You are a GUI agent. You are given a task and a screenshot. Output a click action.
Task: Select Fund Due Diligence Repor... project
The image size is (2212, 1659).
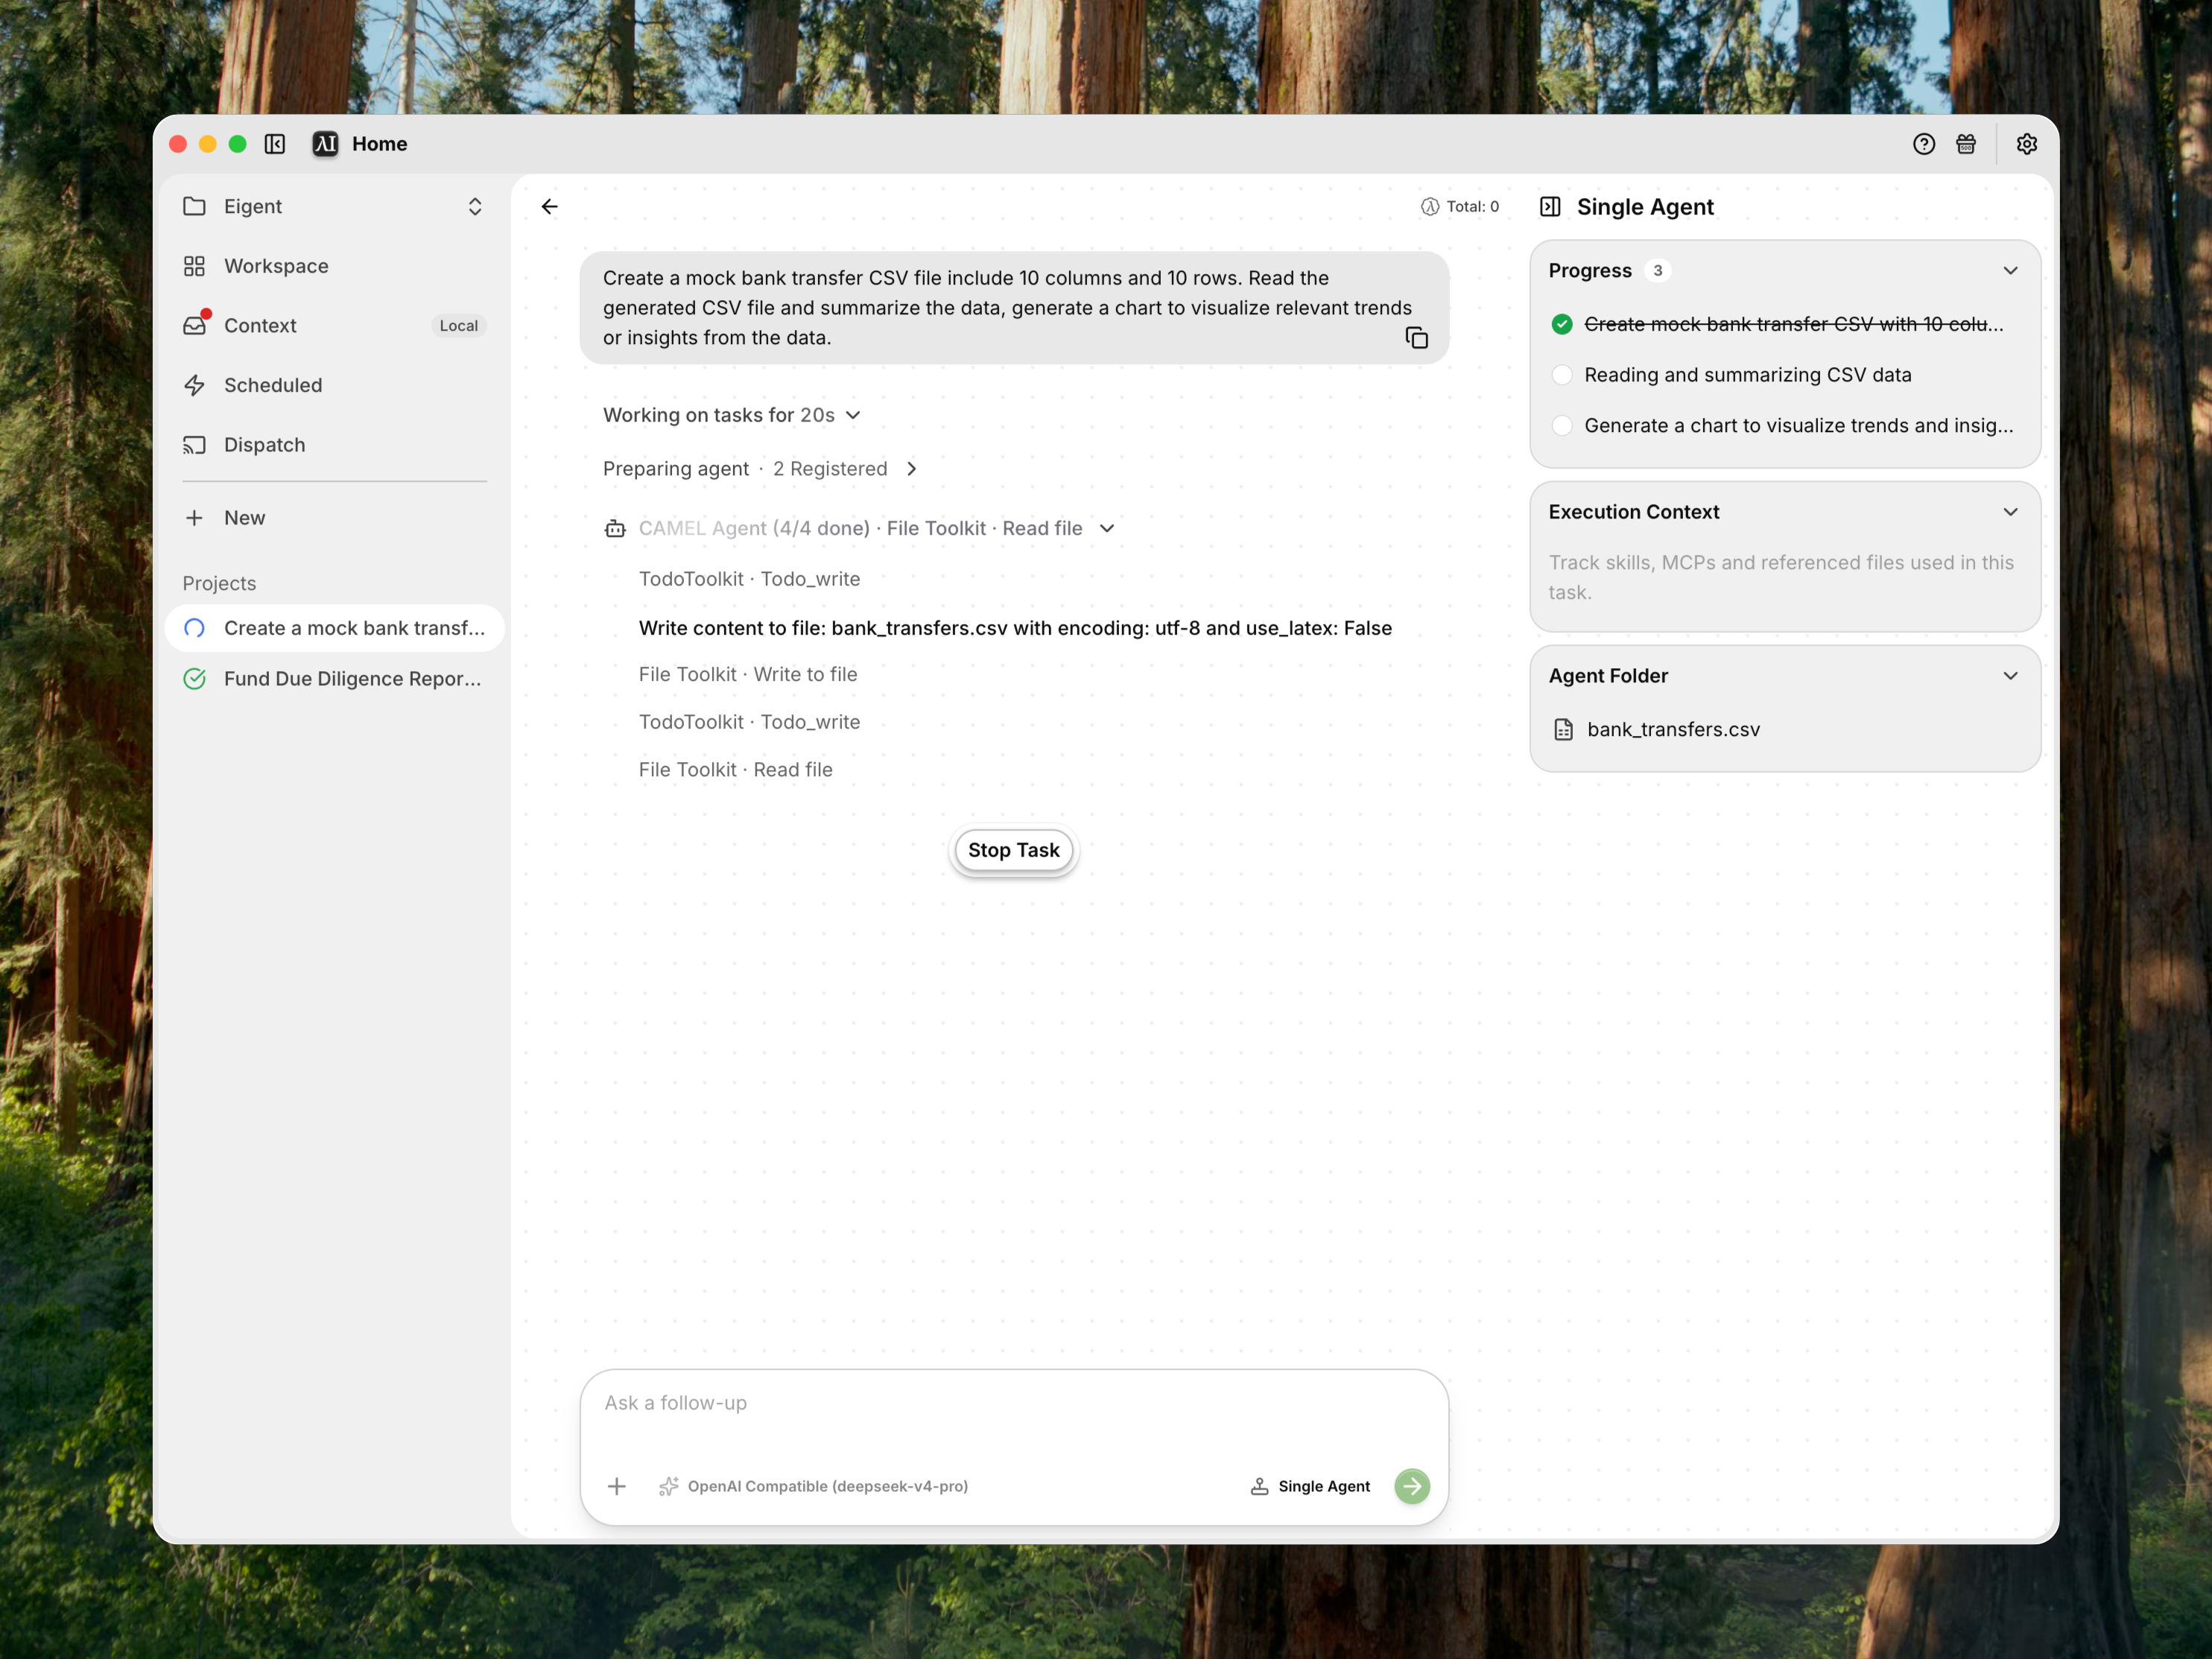[334, 679]
